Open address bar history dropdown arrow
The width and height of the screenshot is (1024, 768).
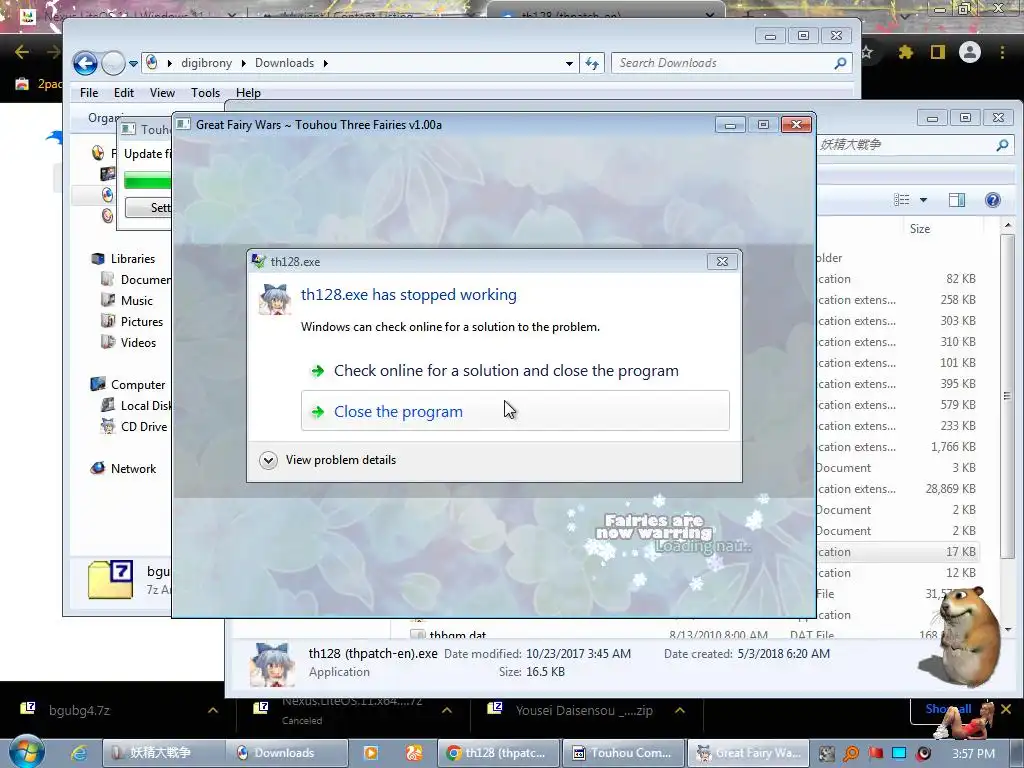click(x=569, y=63)
